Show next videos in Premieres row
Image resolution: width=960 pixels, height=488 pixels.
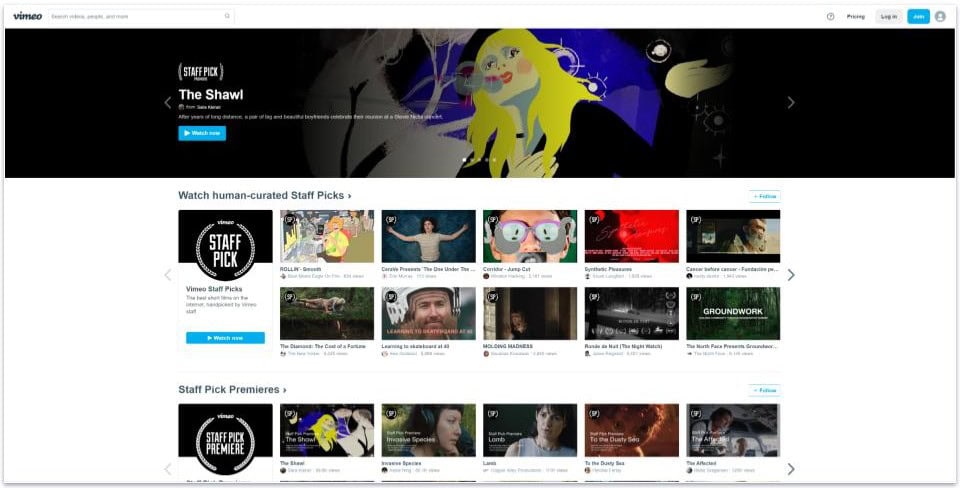point(790,469)
